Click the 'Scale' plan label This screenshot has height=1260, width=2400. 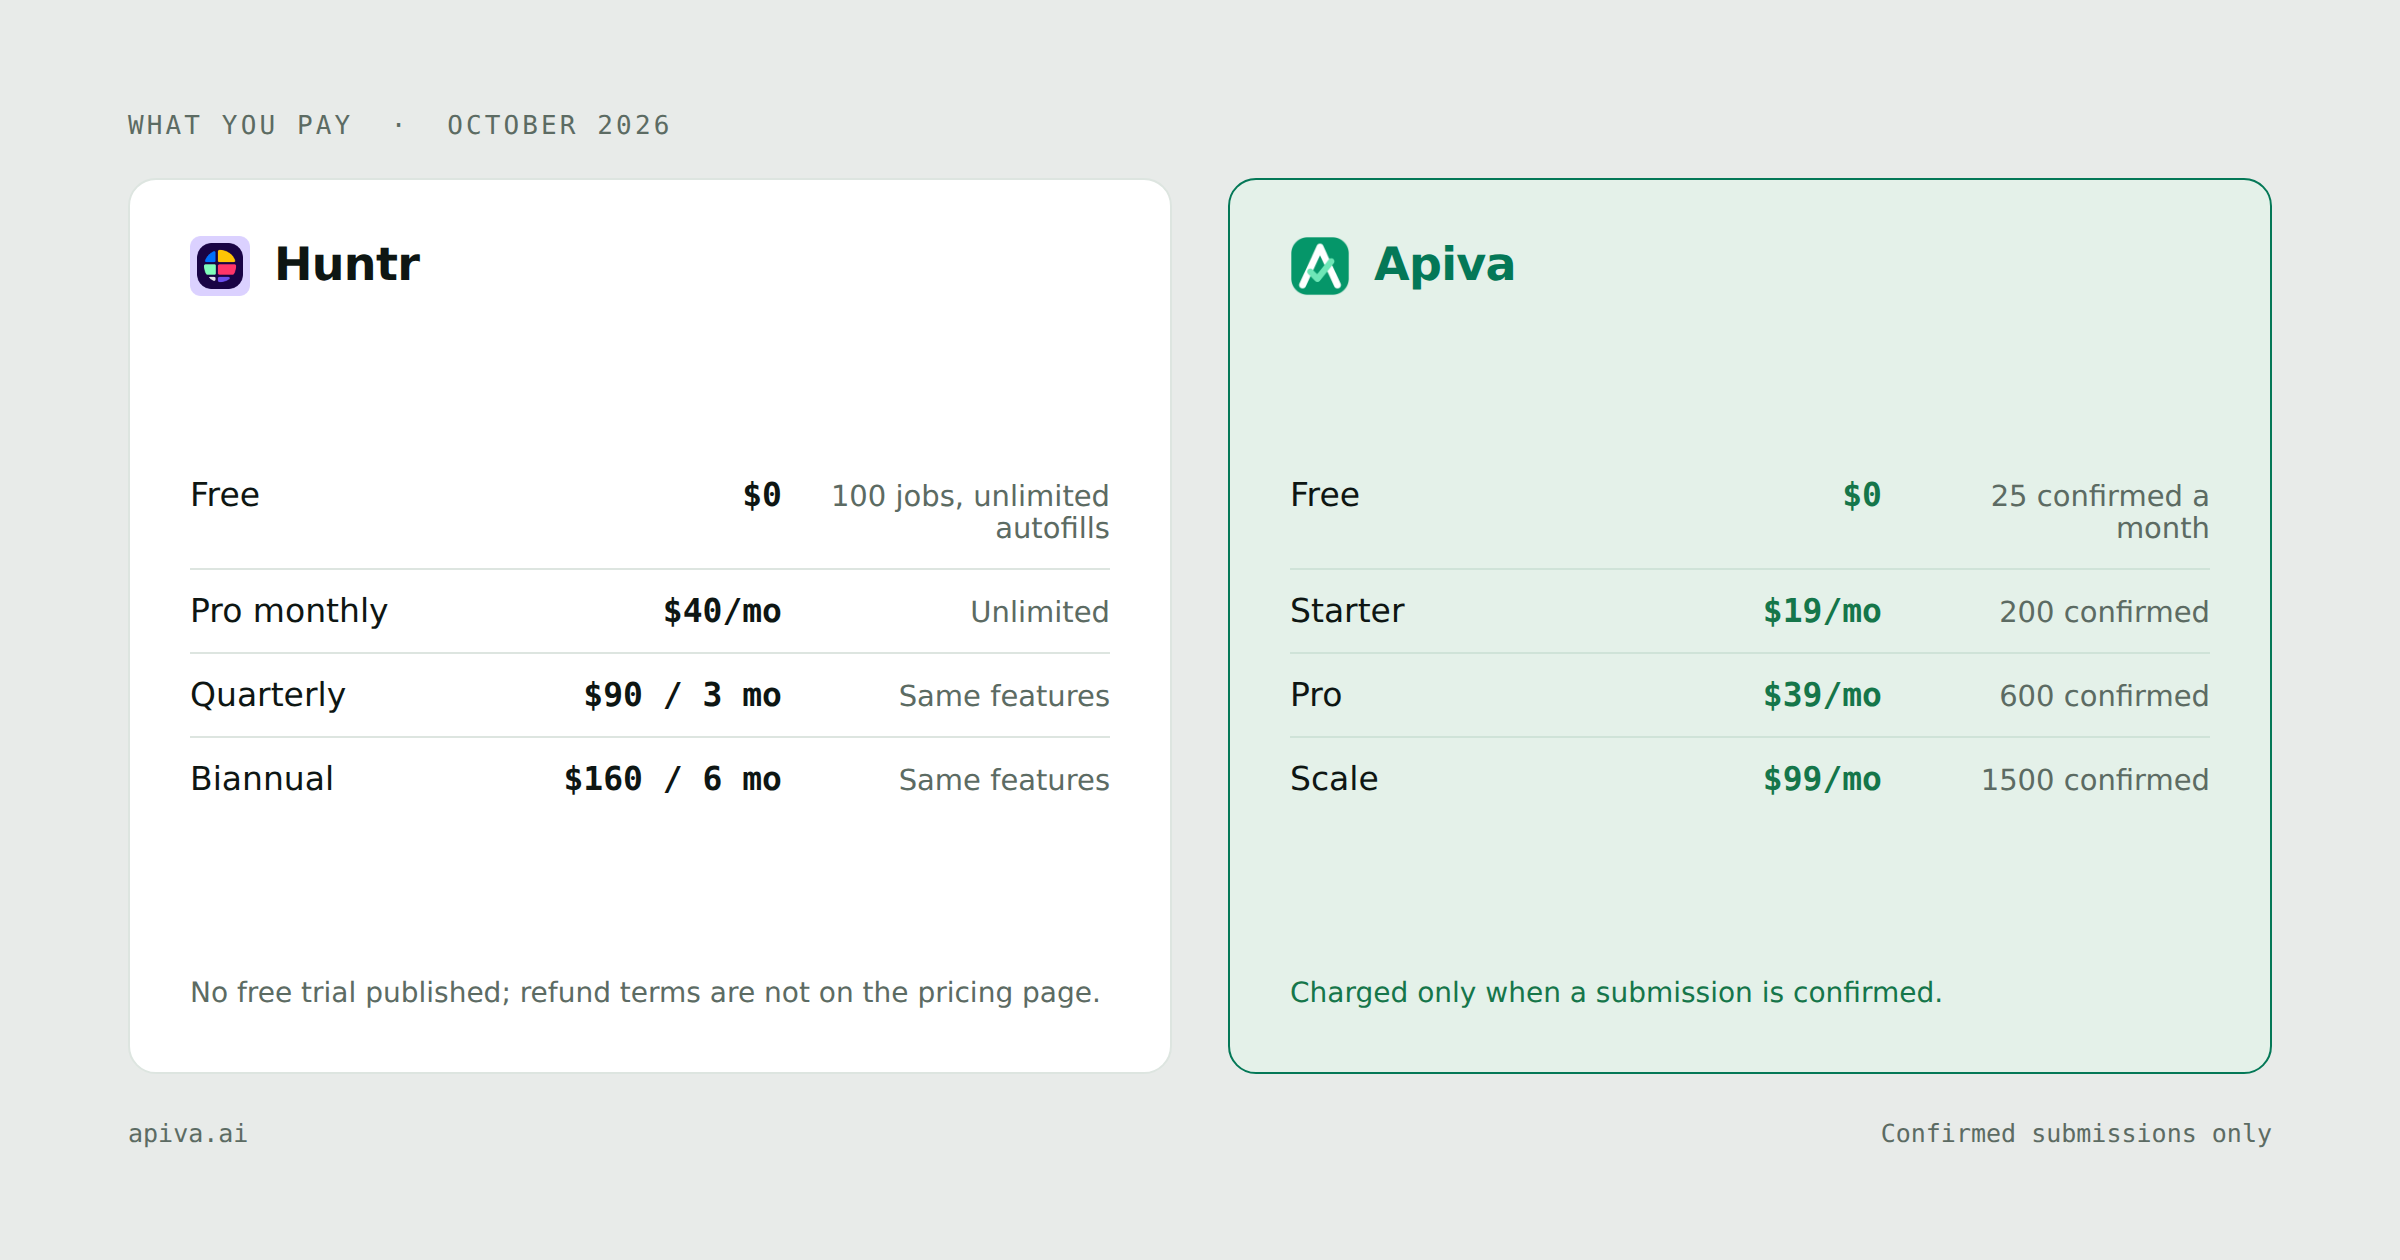point(1334,779)
